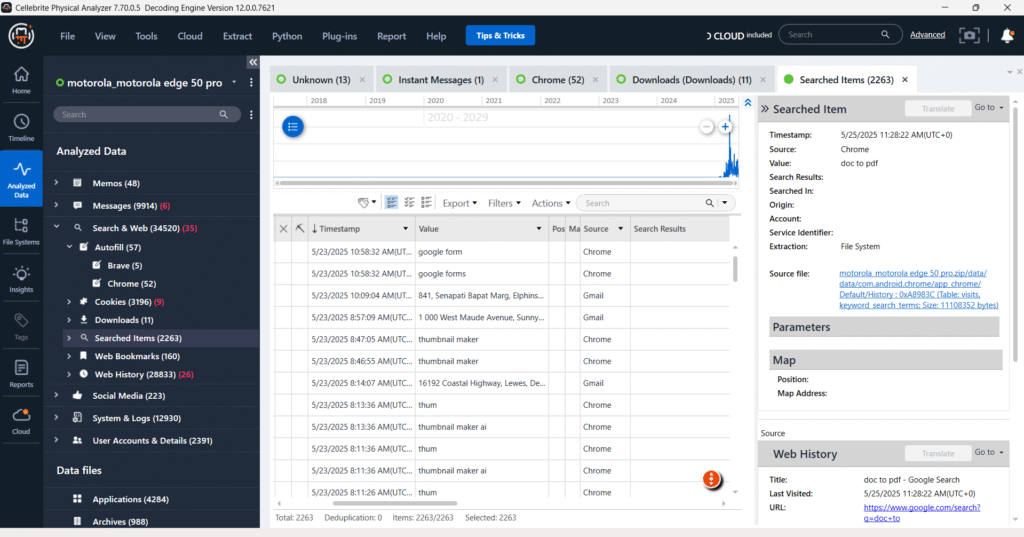Open the Go to dropdown for Searched Item
The image size is (1024, 537).
click(989, 108)
